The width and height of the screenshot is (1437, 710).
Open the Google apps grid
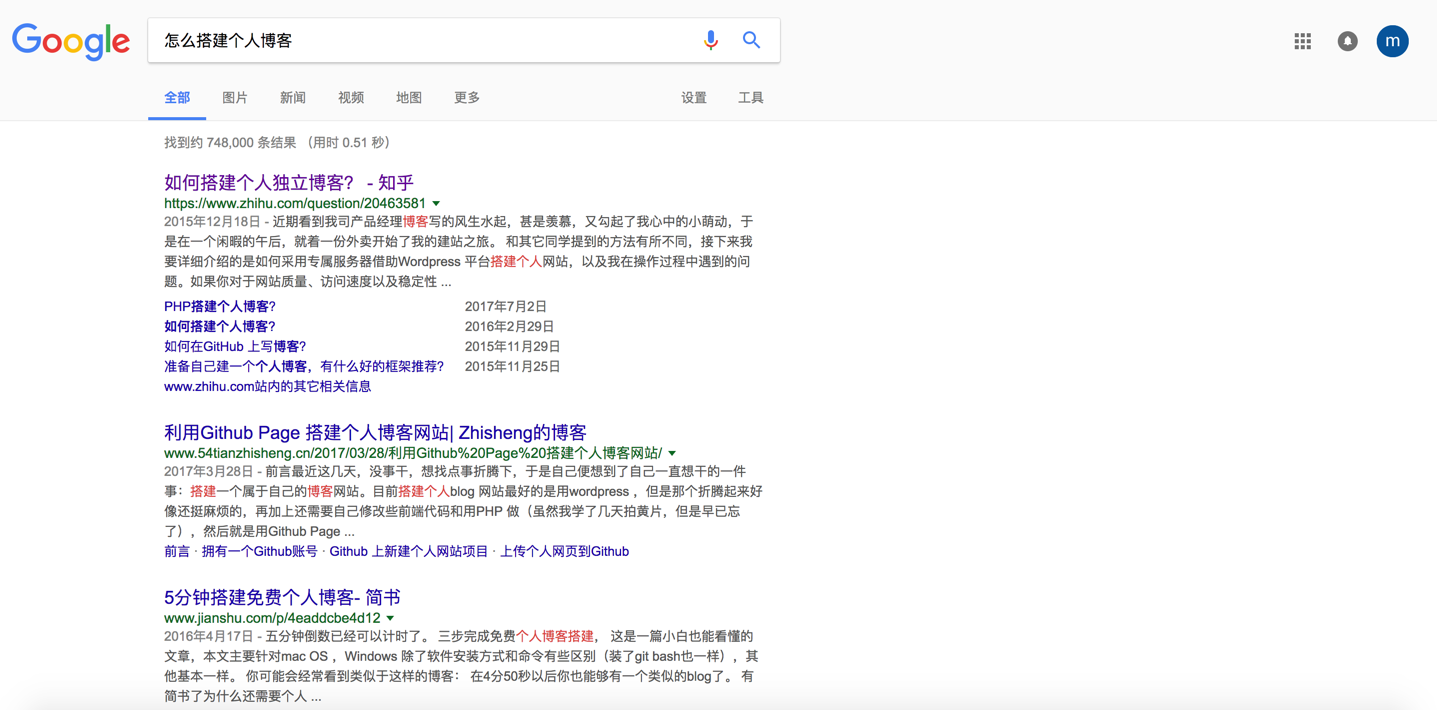click(x=1302, y=41)
